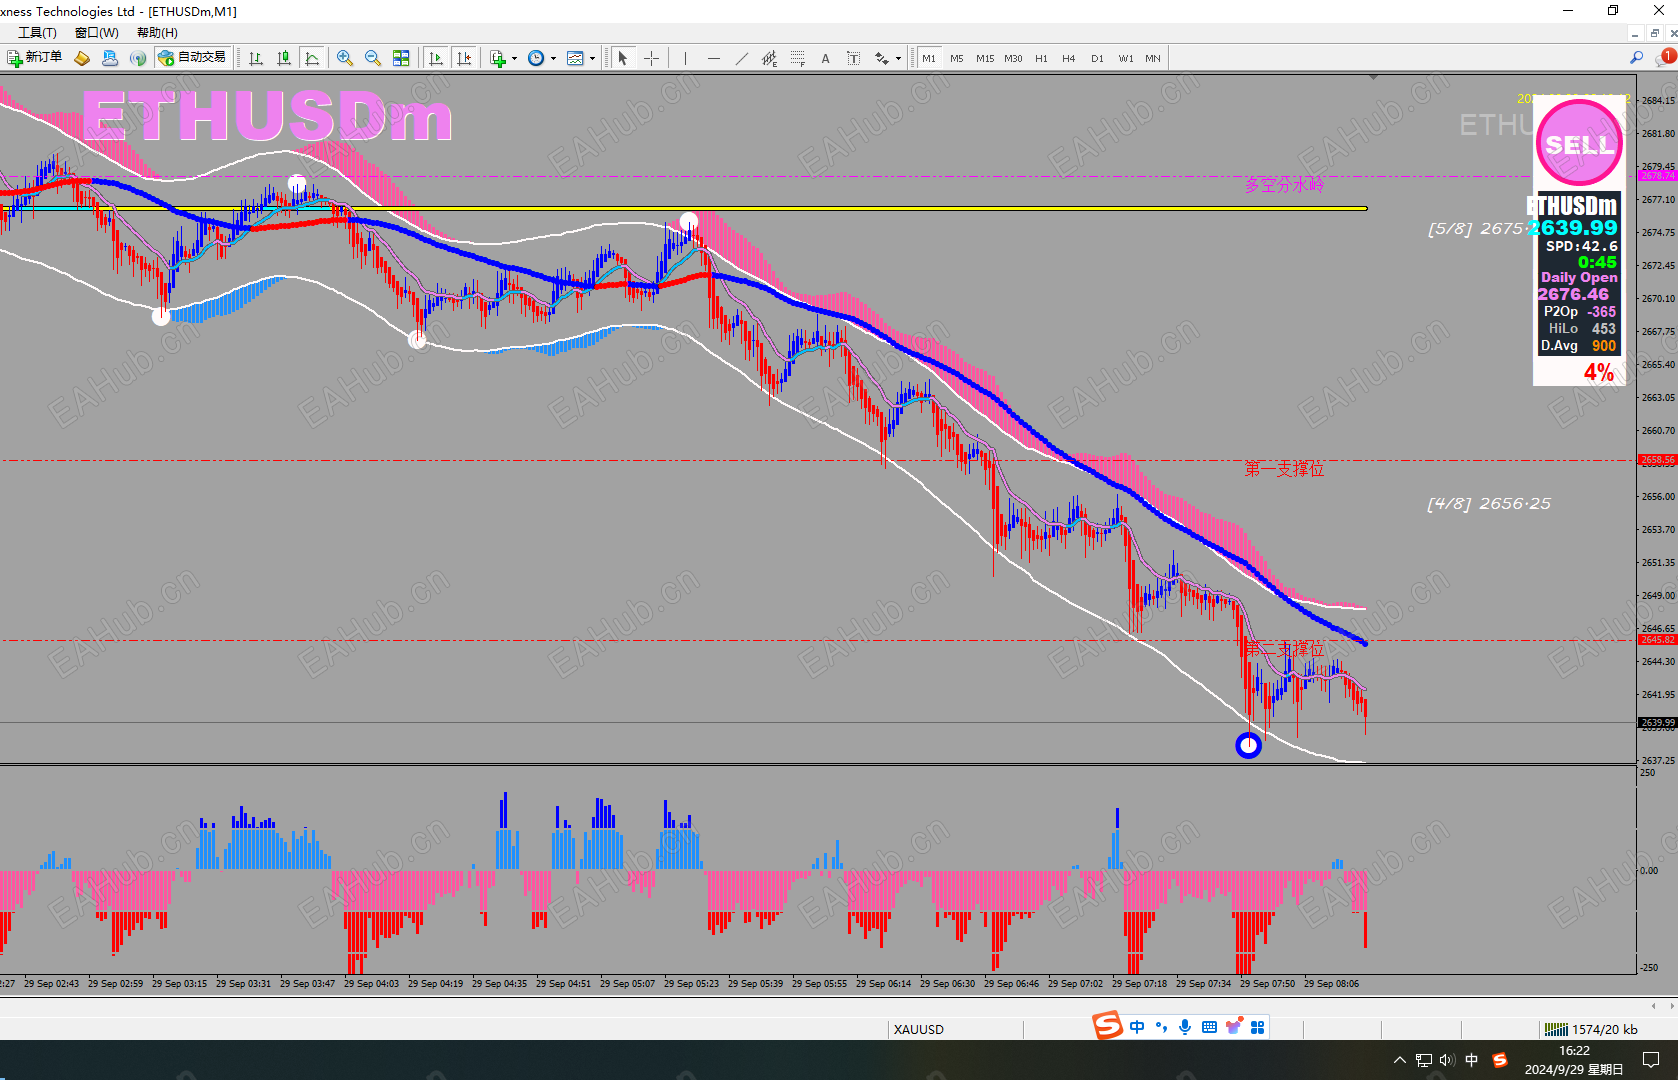Click the 第一支撑位 support label

1284,469
